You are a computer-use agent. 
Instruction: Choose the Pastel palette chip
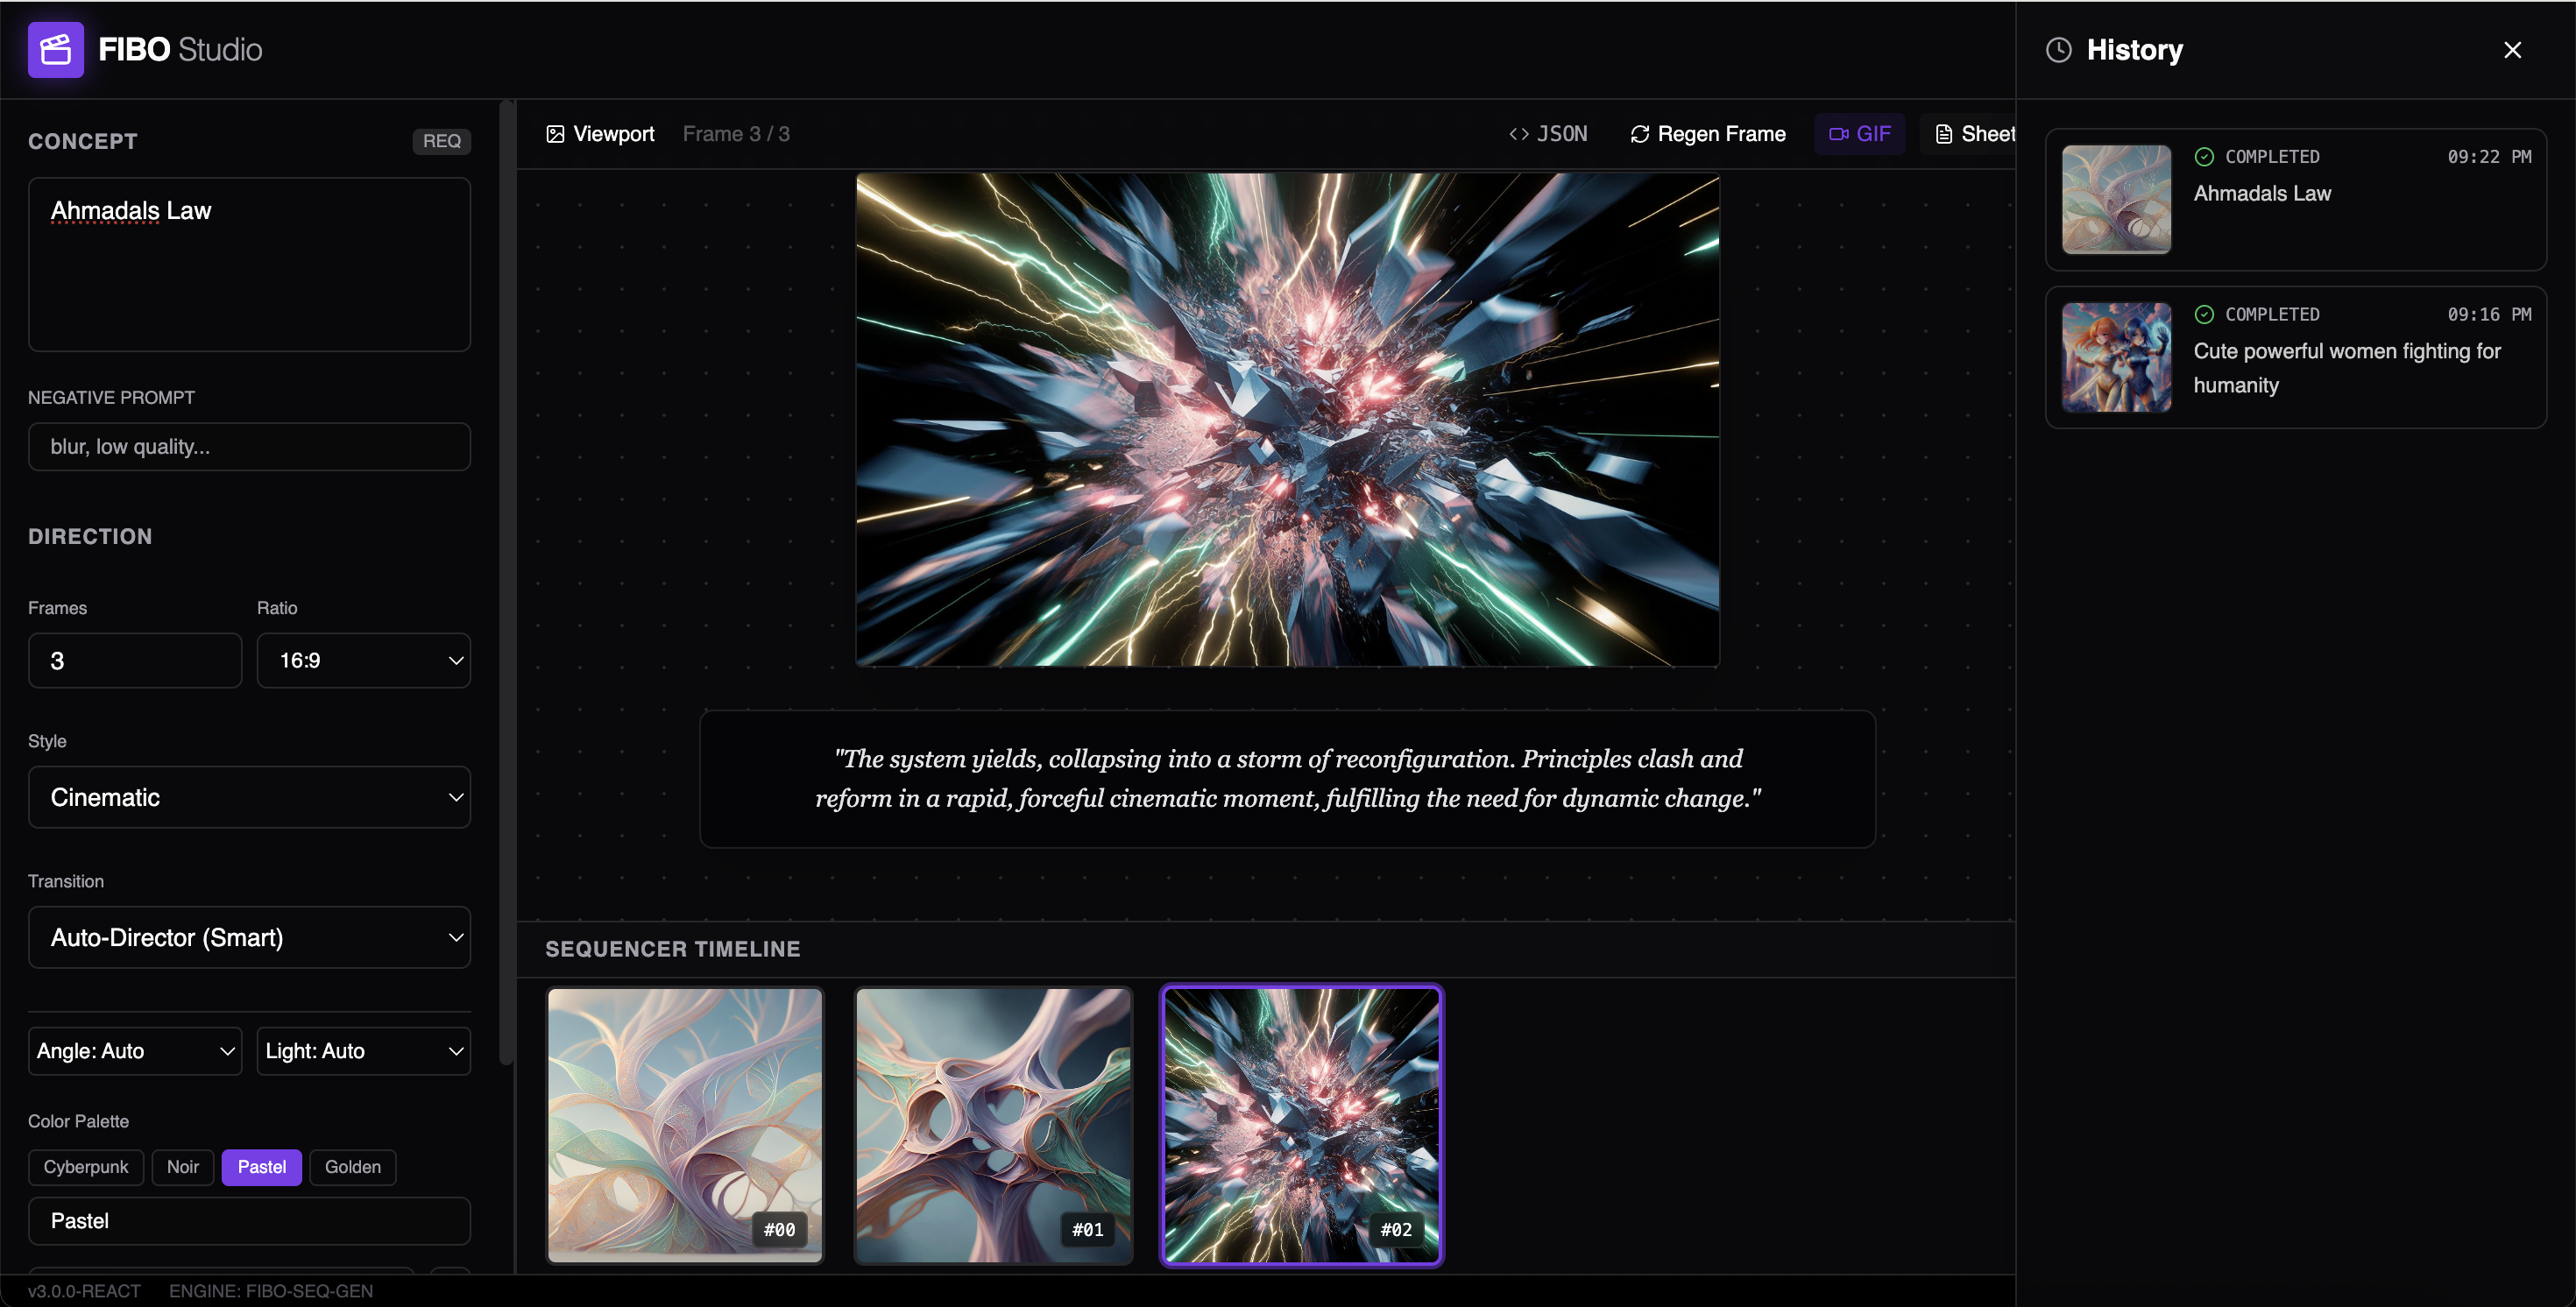point(261,1167)
